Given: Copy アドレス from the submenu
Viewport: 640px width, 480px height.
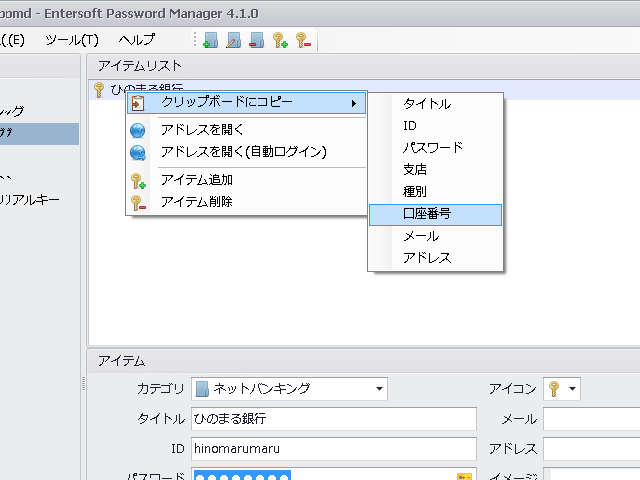Looking at the screenshot, I should 435,258.
